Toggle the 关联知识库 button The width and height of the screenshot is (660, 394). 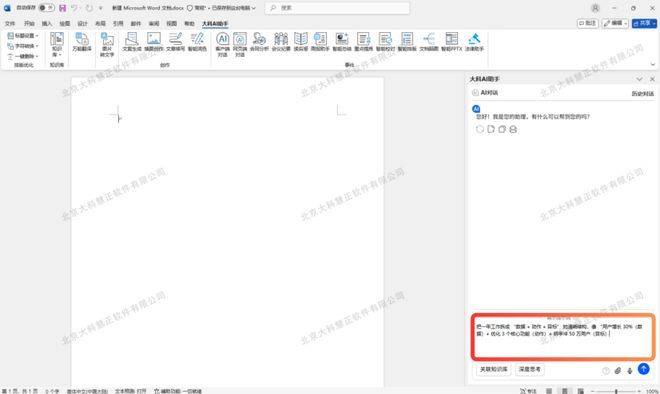coord(494,369)
